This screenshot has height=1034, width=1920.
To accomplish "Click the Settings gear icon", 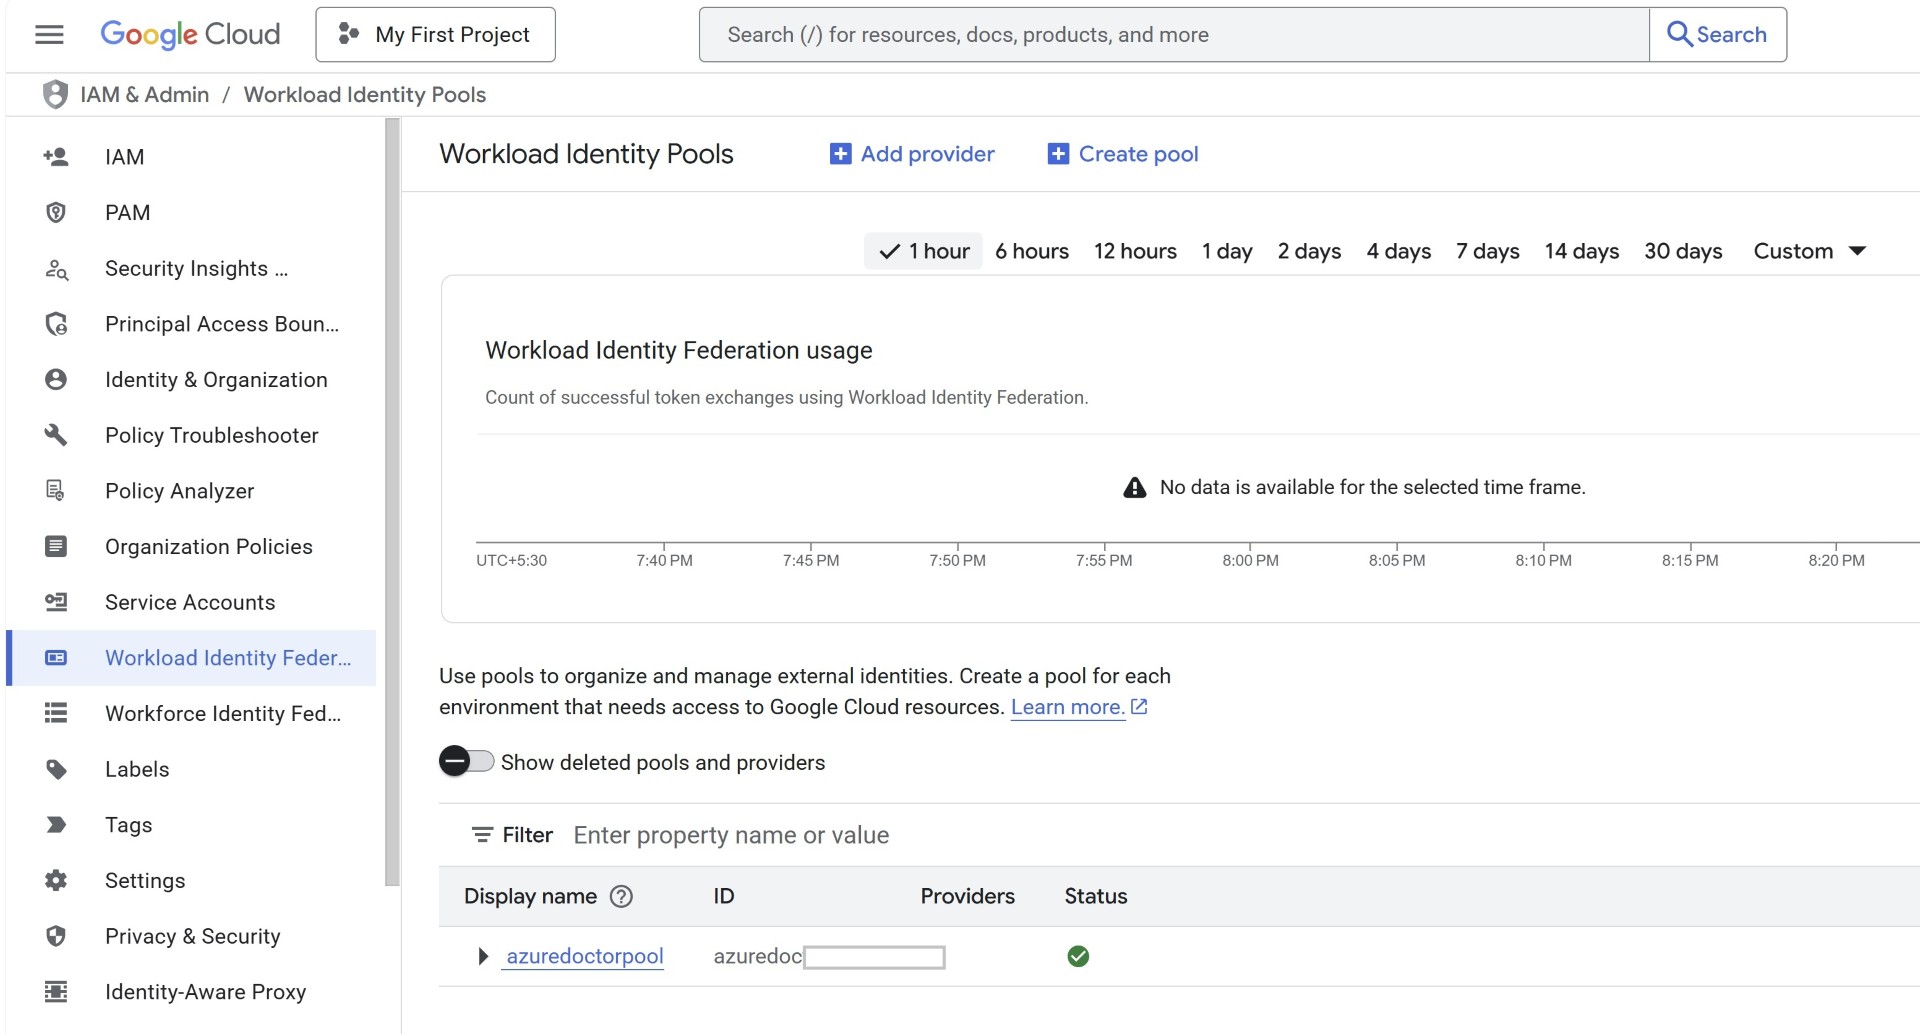I will [56, 880].
